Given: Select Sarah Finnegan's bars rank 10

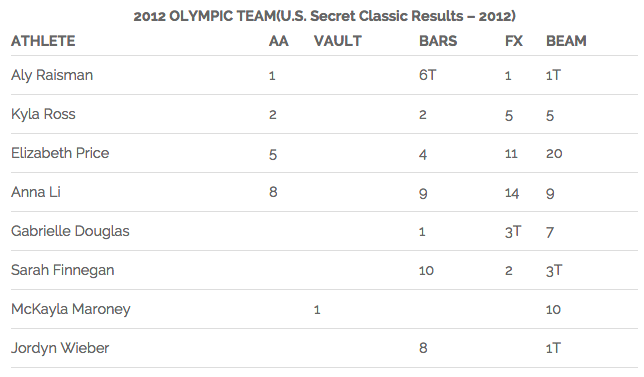Looking at the screenshot, I should tap(426, 271).
